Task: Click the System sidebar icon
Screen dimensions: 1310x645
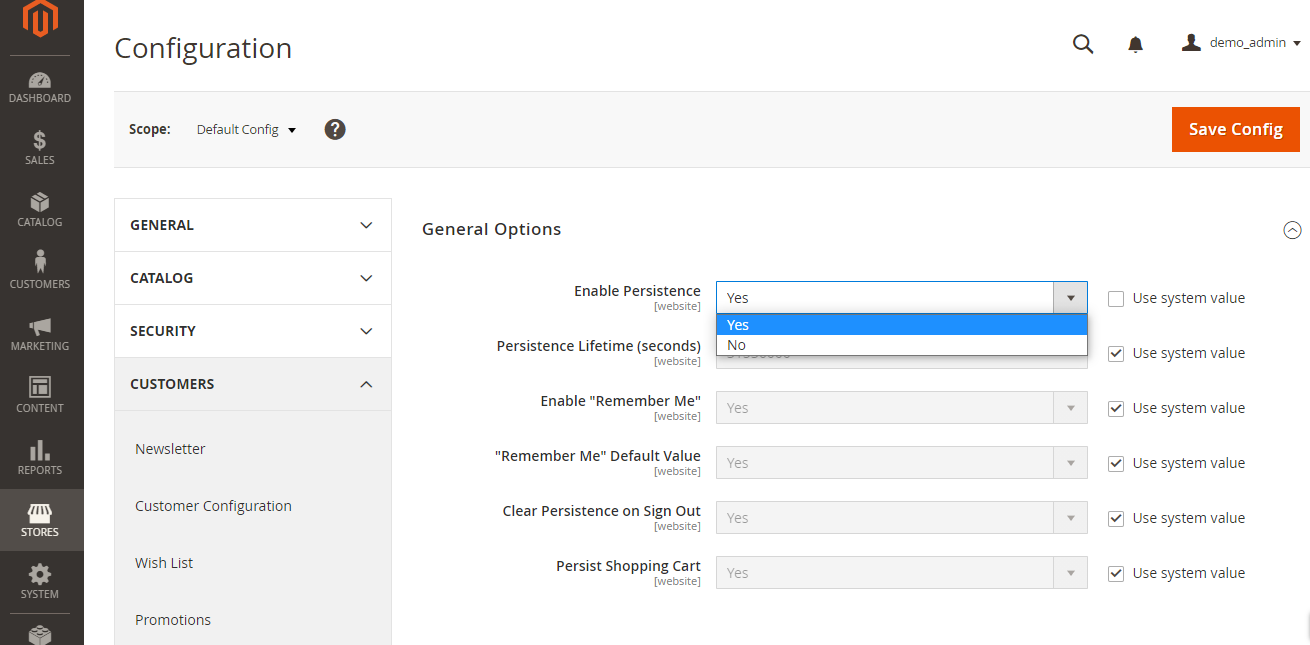Action: 40,581
